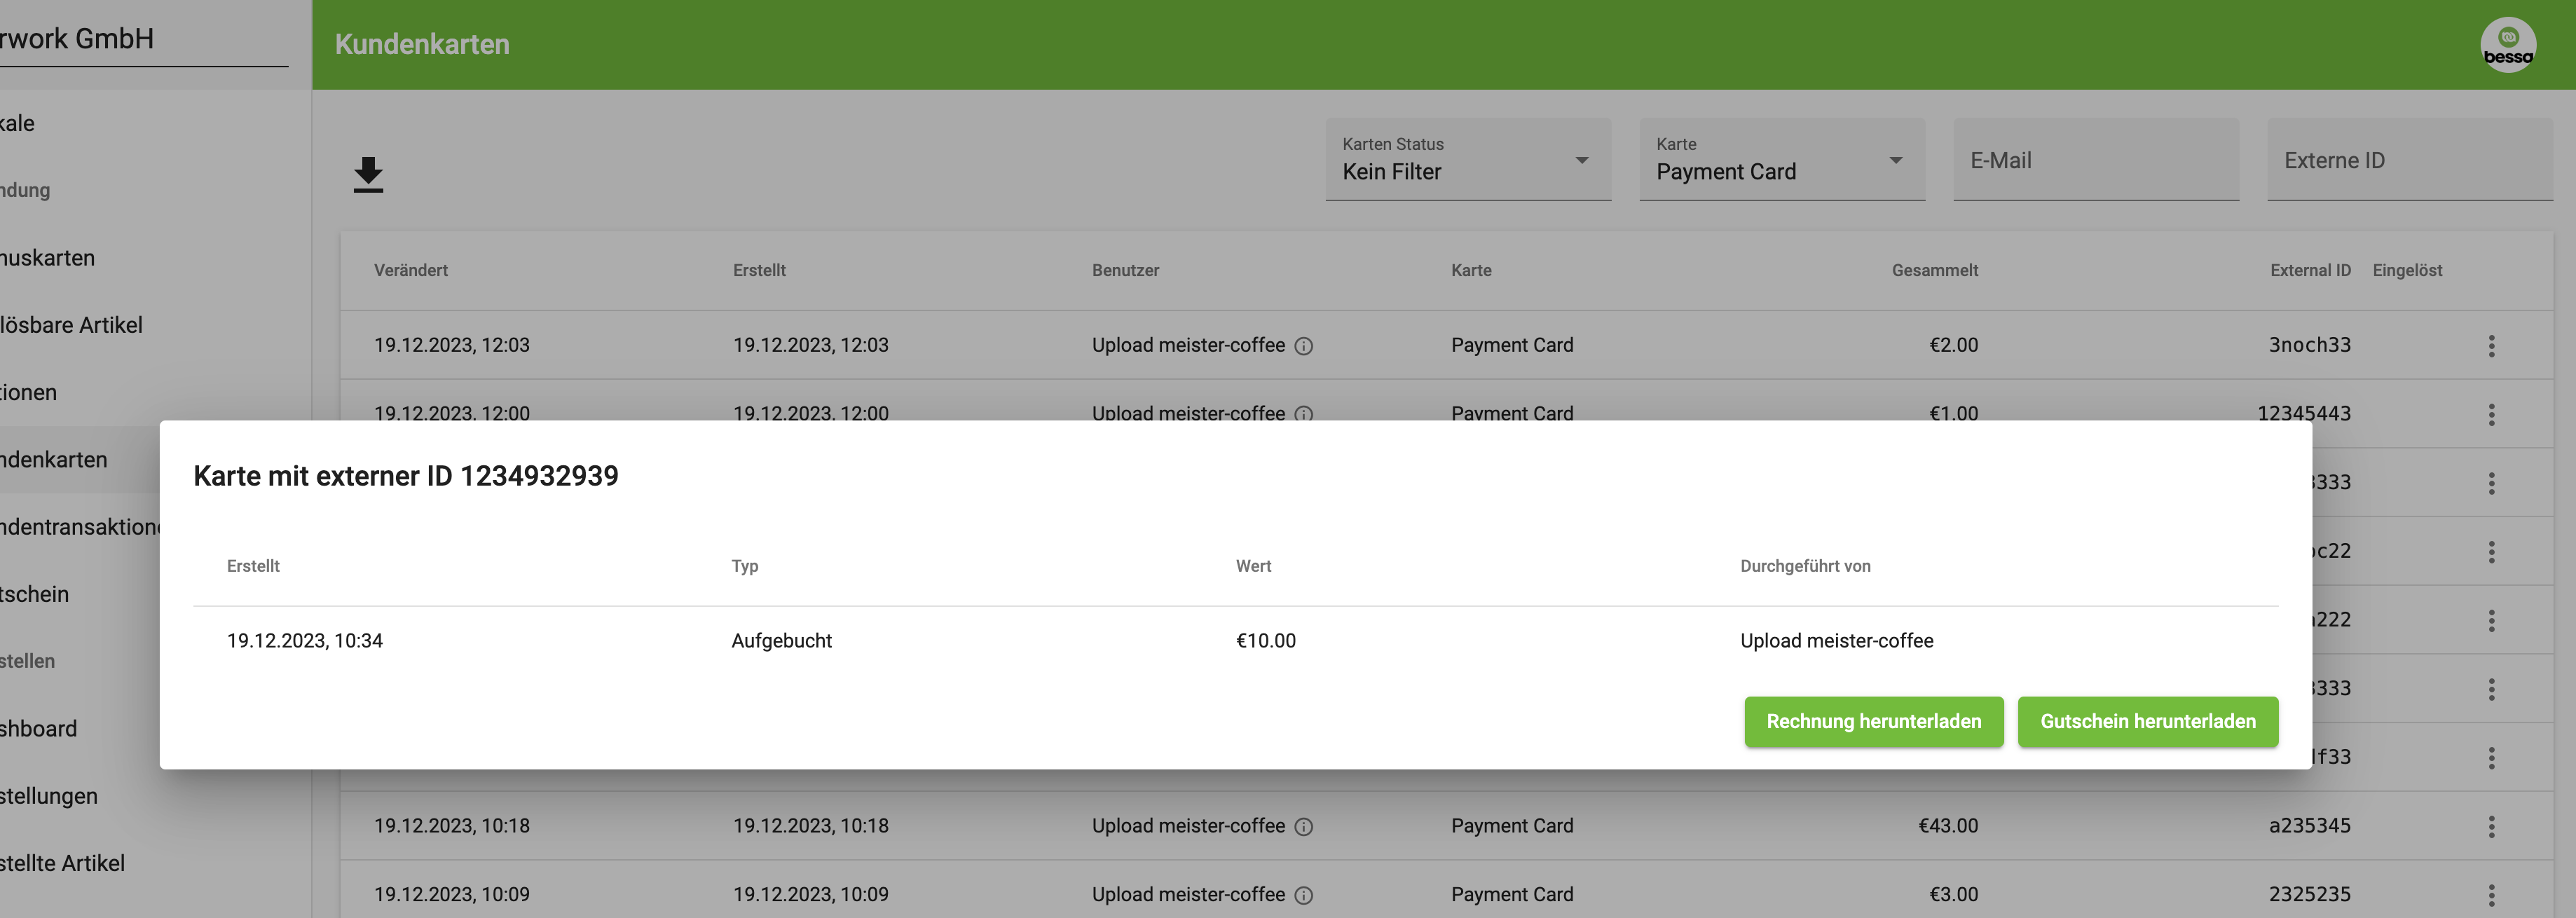This screenshot has height=918, width=2576.
Task: Click info icon in the €3.00 row
Action: [1303, 895]
